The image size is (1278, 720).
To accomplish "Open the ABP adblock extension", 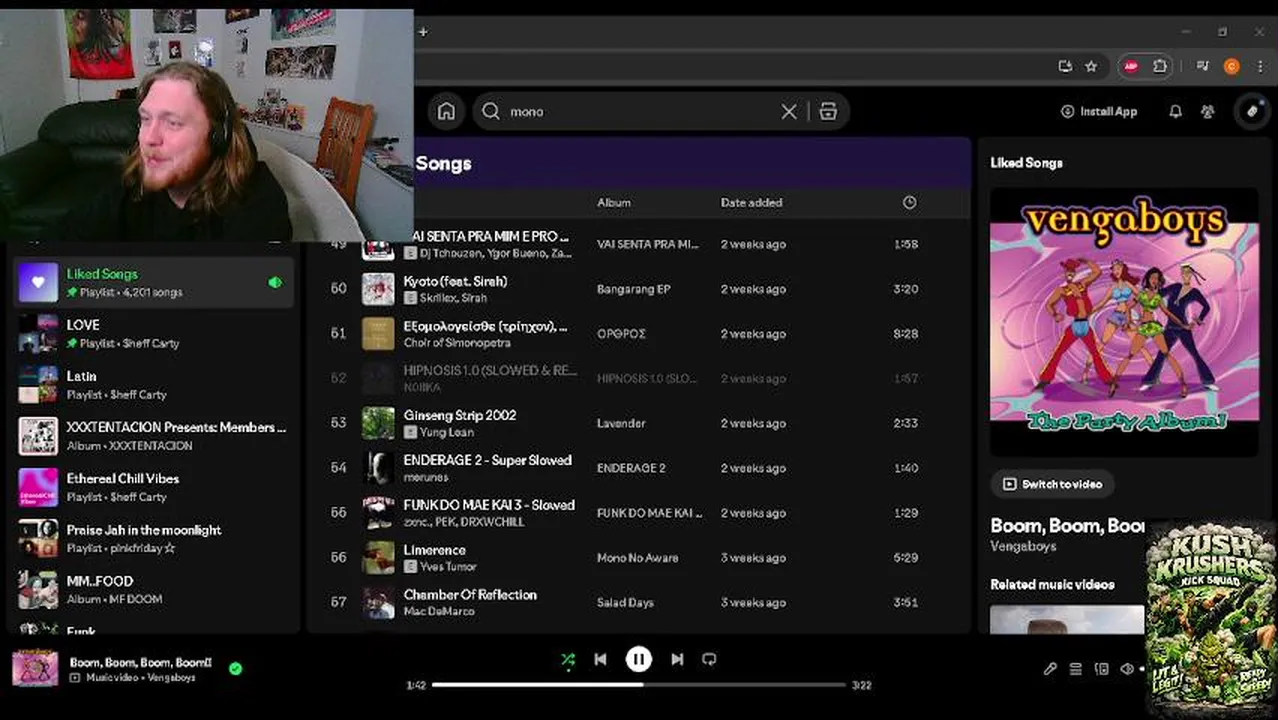I will [x=1131, y=66].
